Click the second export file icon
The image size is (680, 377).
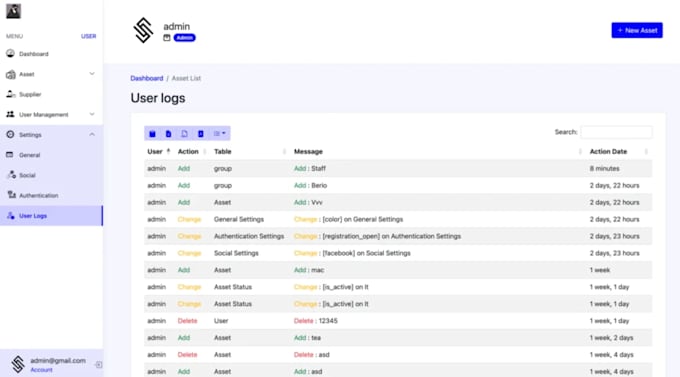(x=168, y=134)
